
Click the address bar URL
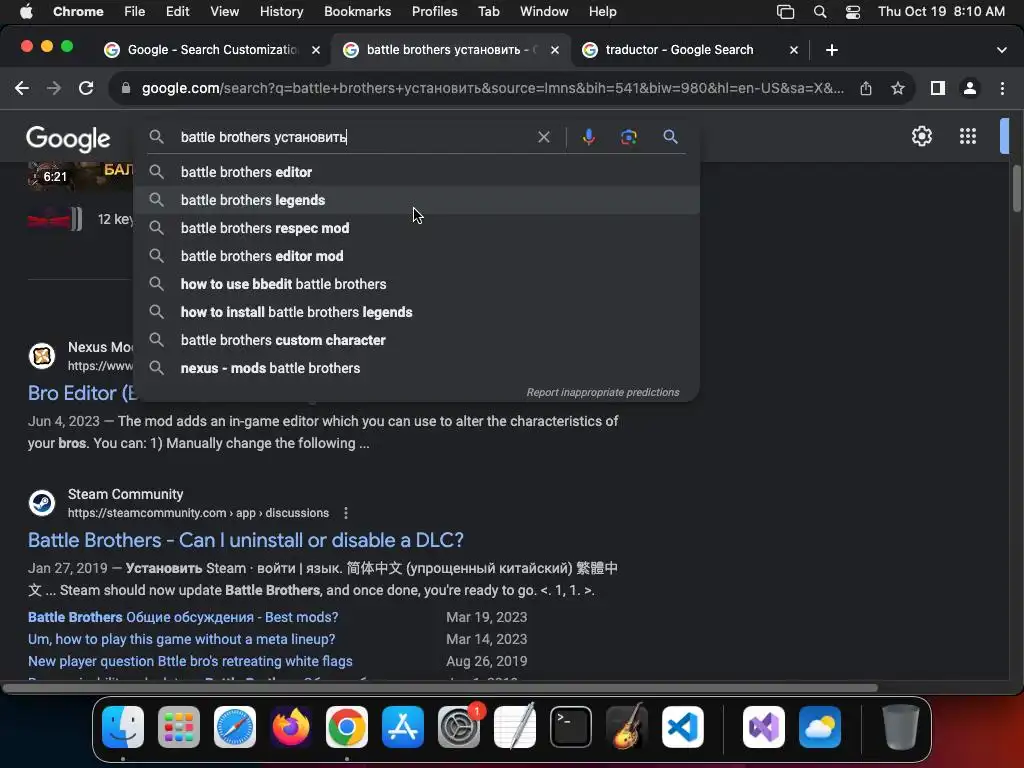point(492,88)
